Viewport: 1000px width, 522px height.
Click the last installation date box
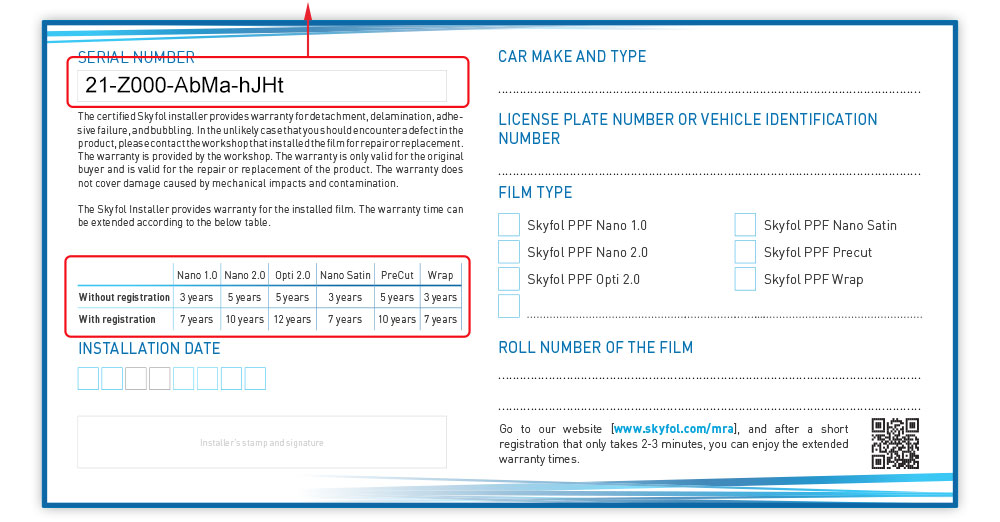pyautogui.click(x=255, y=378)
